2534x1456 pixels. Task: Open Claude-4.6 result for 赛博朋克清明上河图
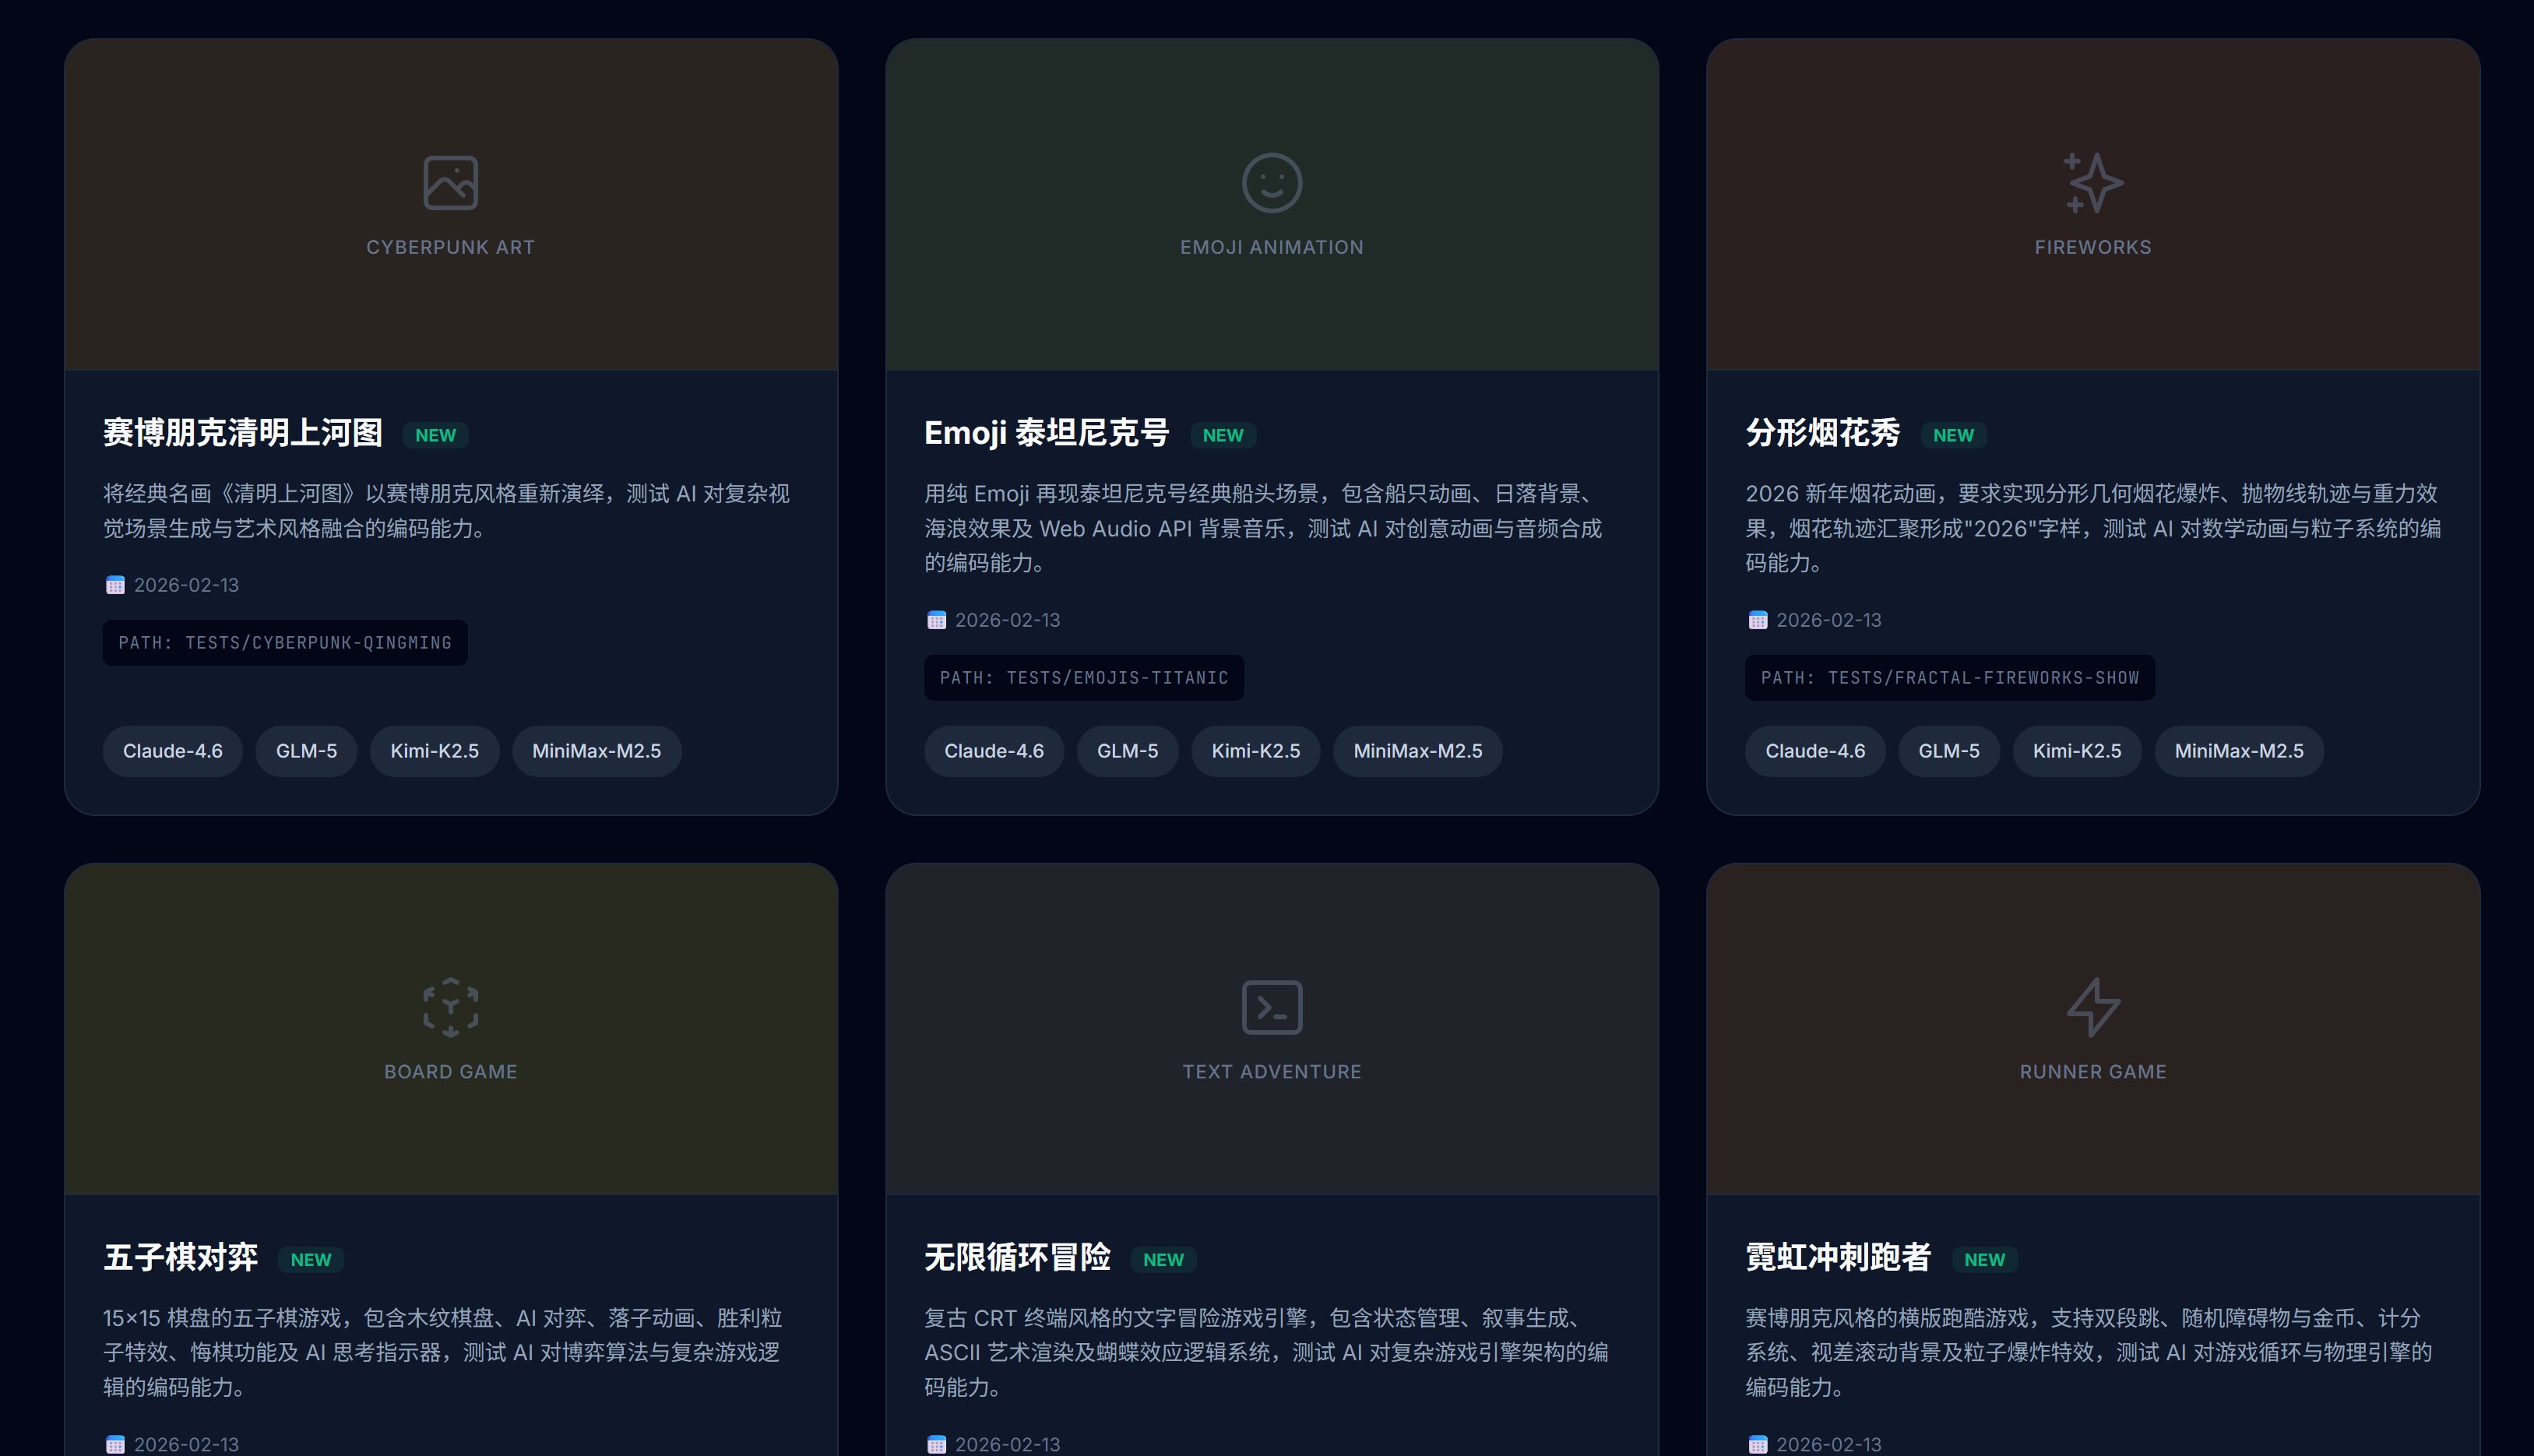coord(172,751)
